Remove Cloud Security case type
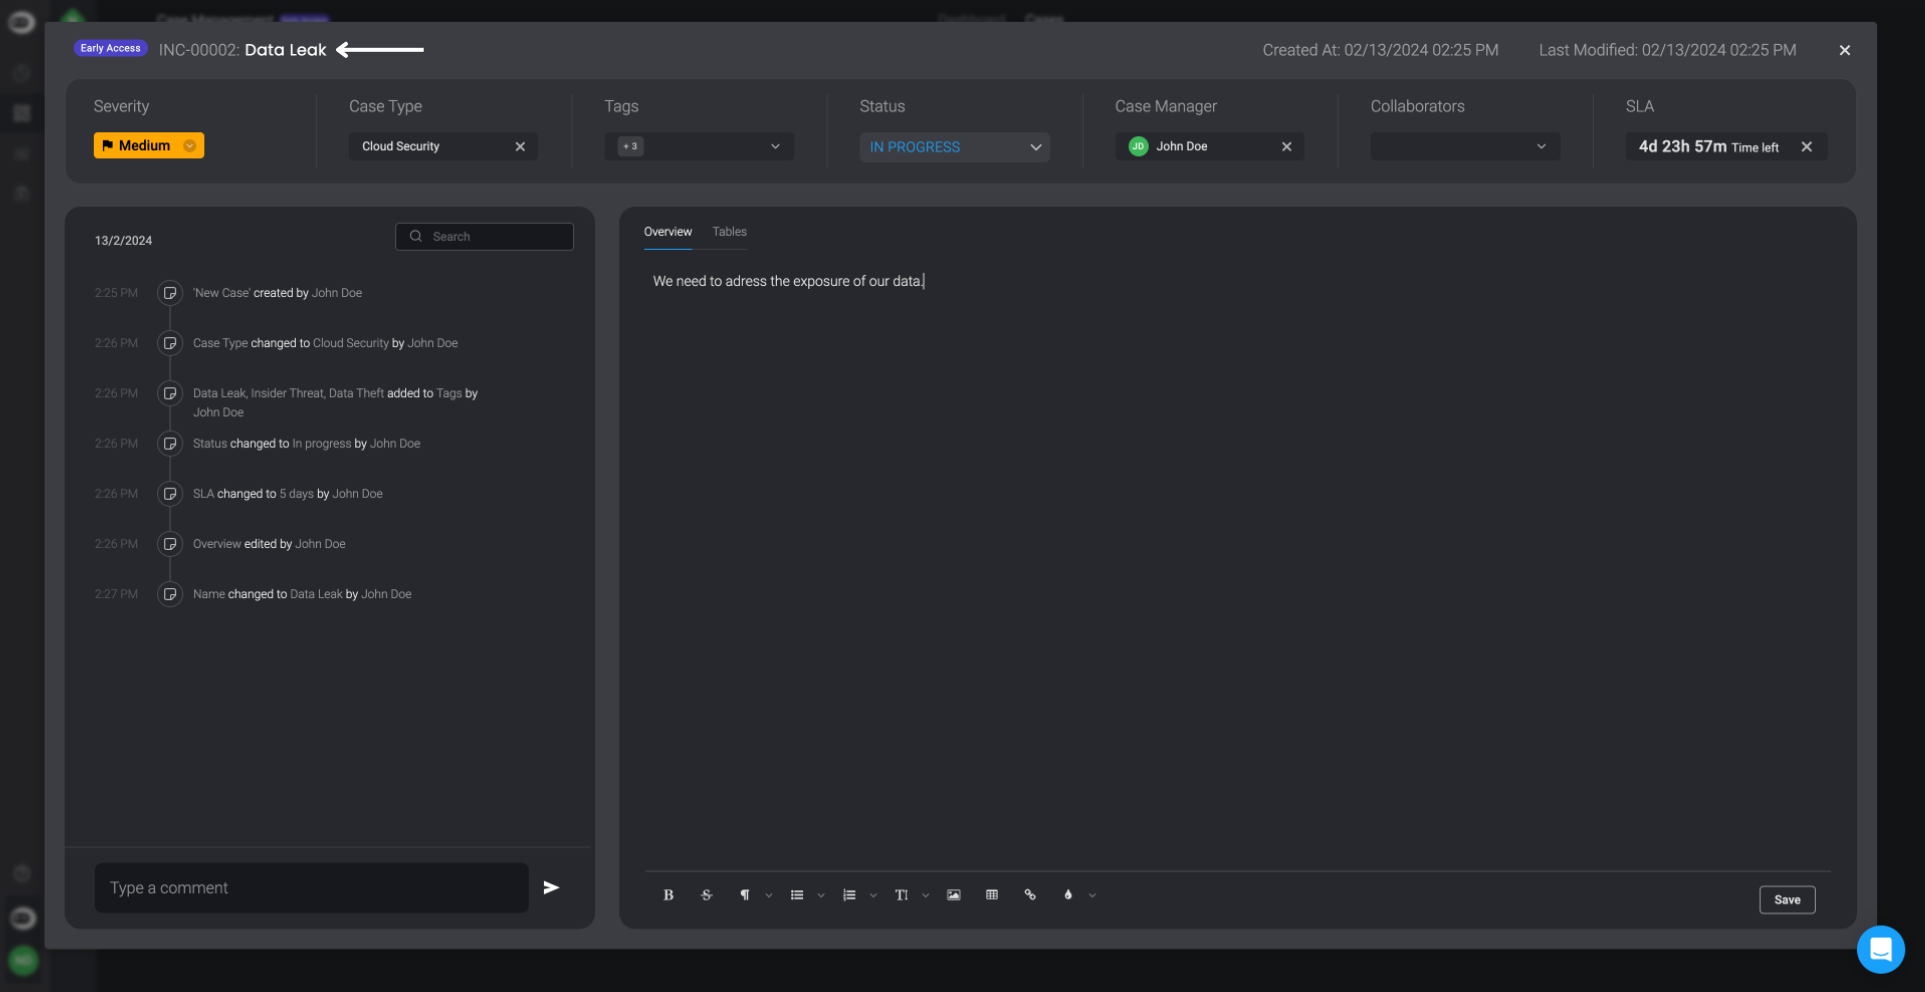Viewport: 1925px width, 992px height. click(x=520, y=146)
